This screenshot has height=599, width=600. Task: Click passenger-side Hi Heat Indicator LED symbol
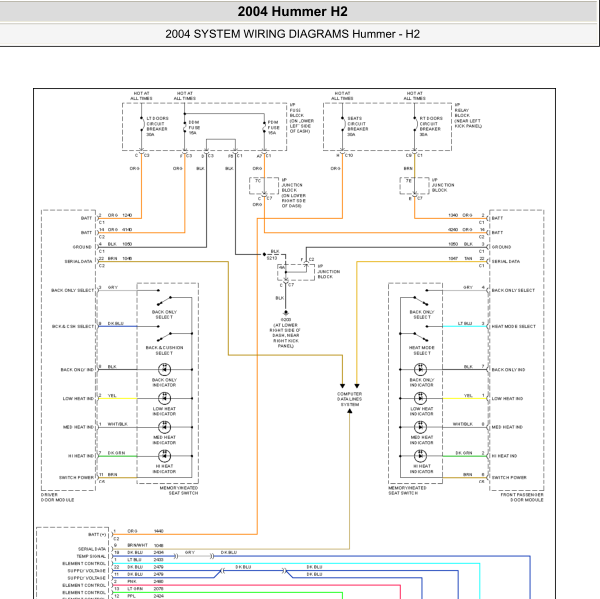pyautogui.click(x=421, y=456)
